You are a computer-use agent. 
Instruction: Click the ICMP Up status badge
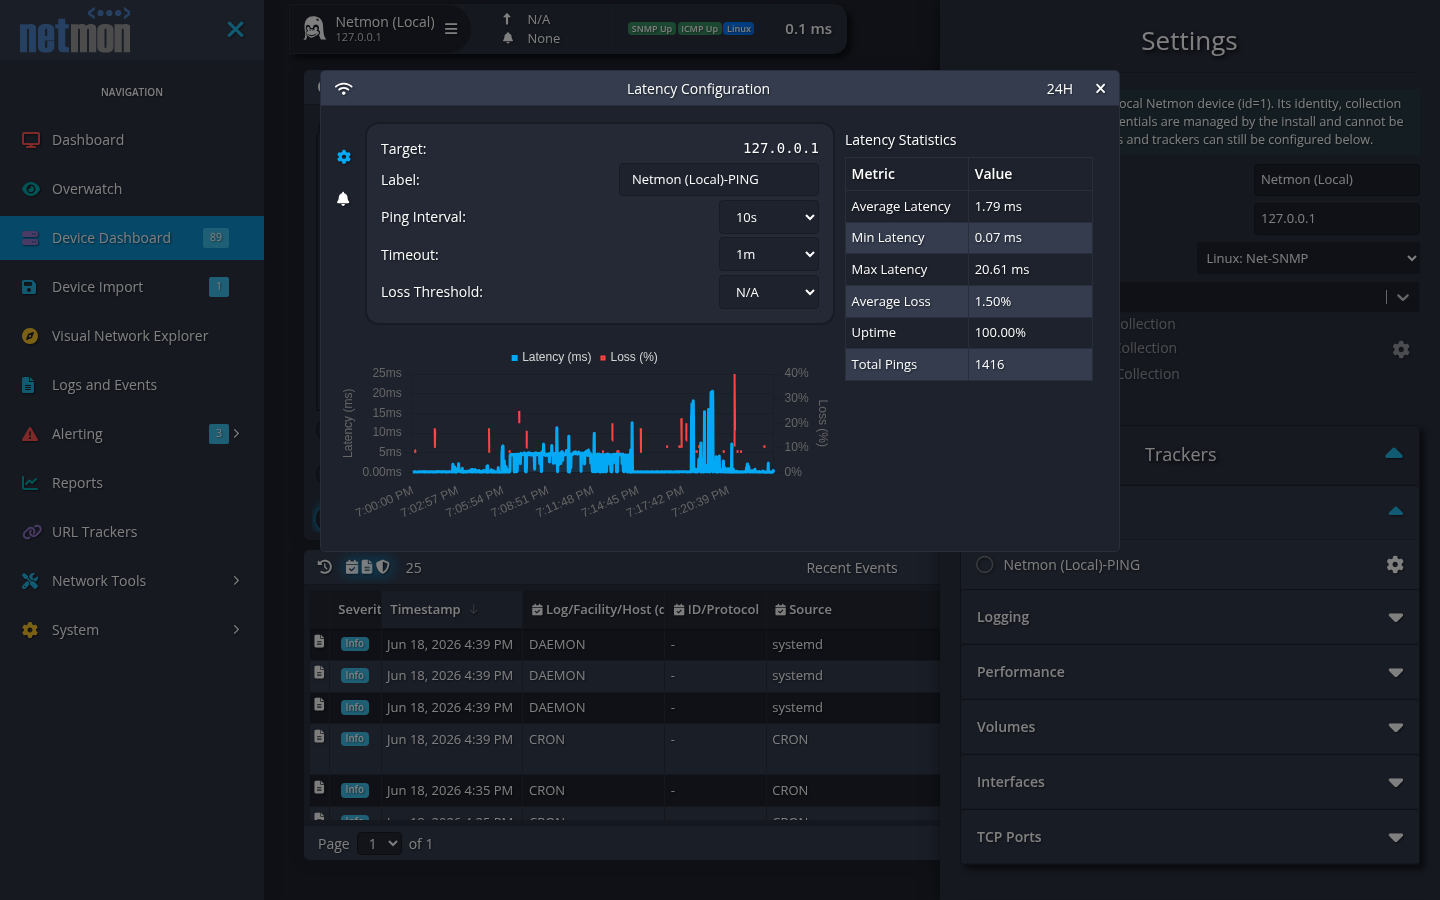tap(699, 29)
